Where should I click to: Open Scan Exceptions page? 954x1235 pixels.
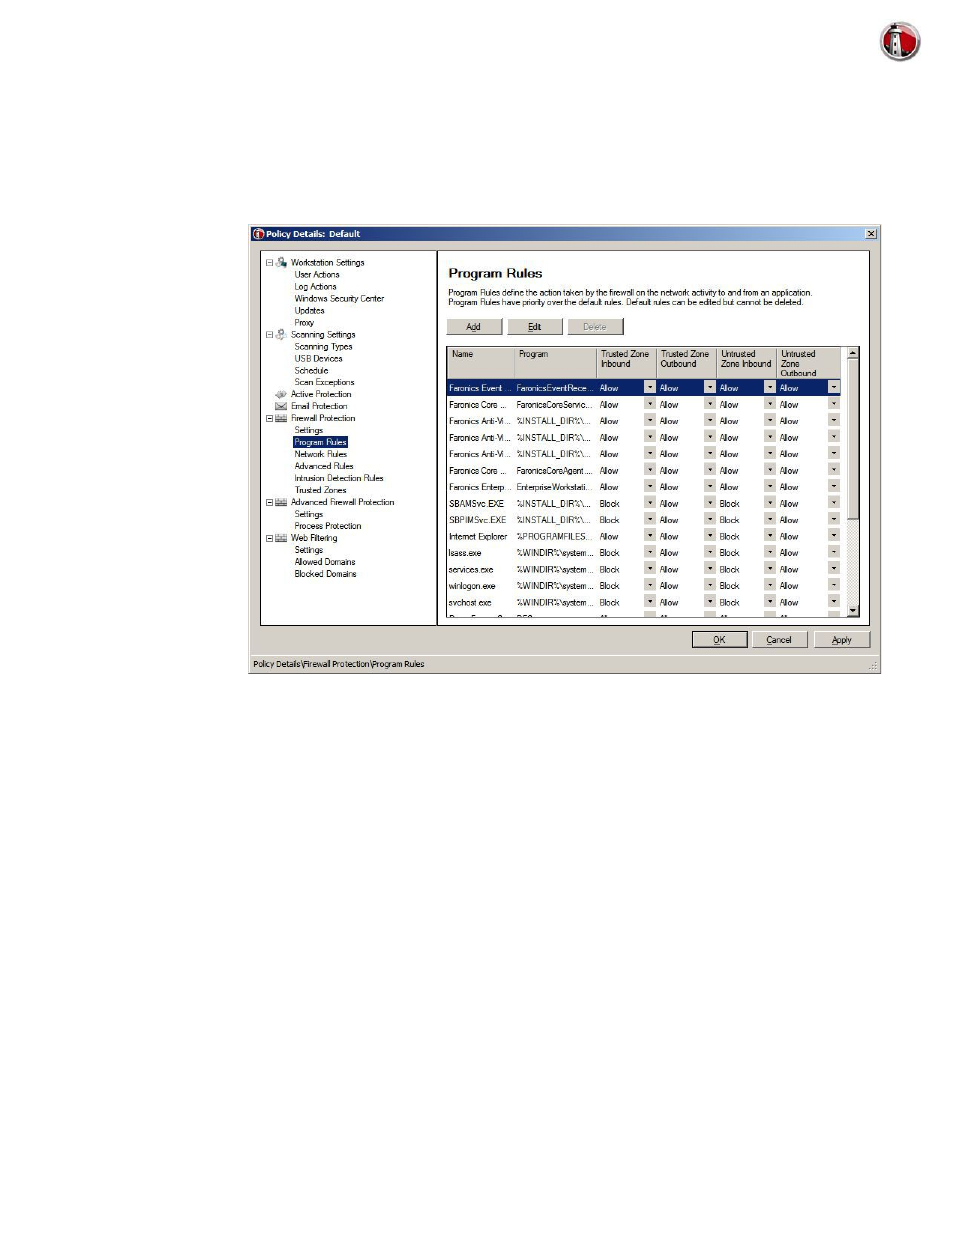(x=324, y=383)
